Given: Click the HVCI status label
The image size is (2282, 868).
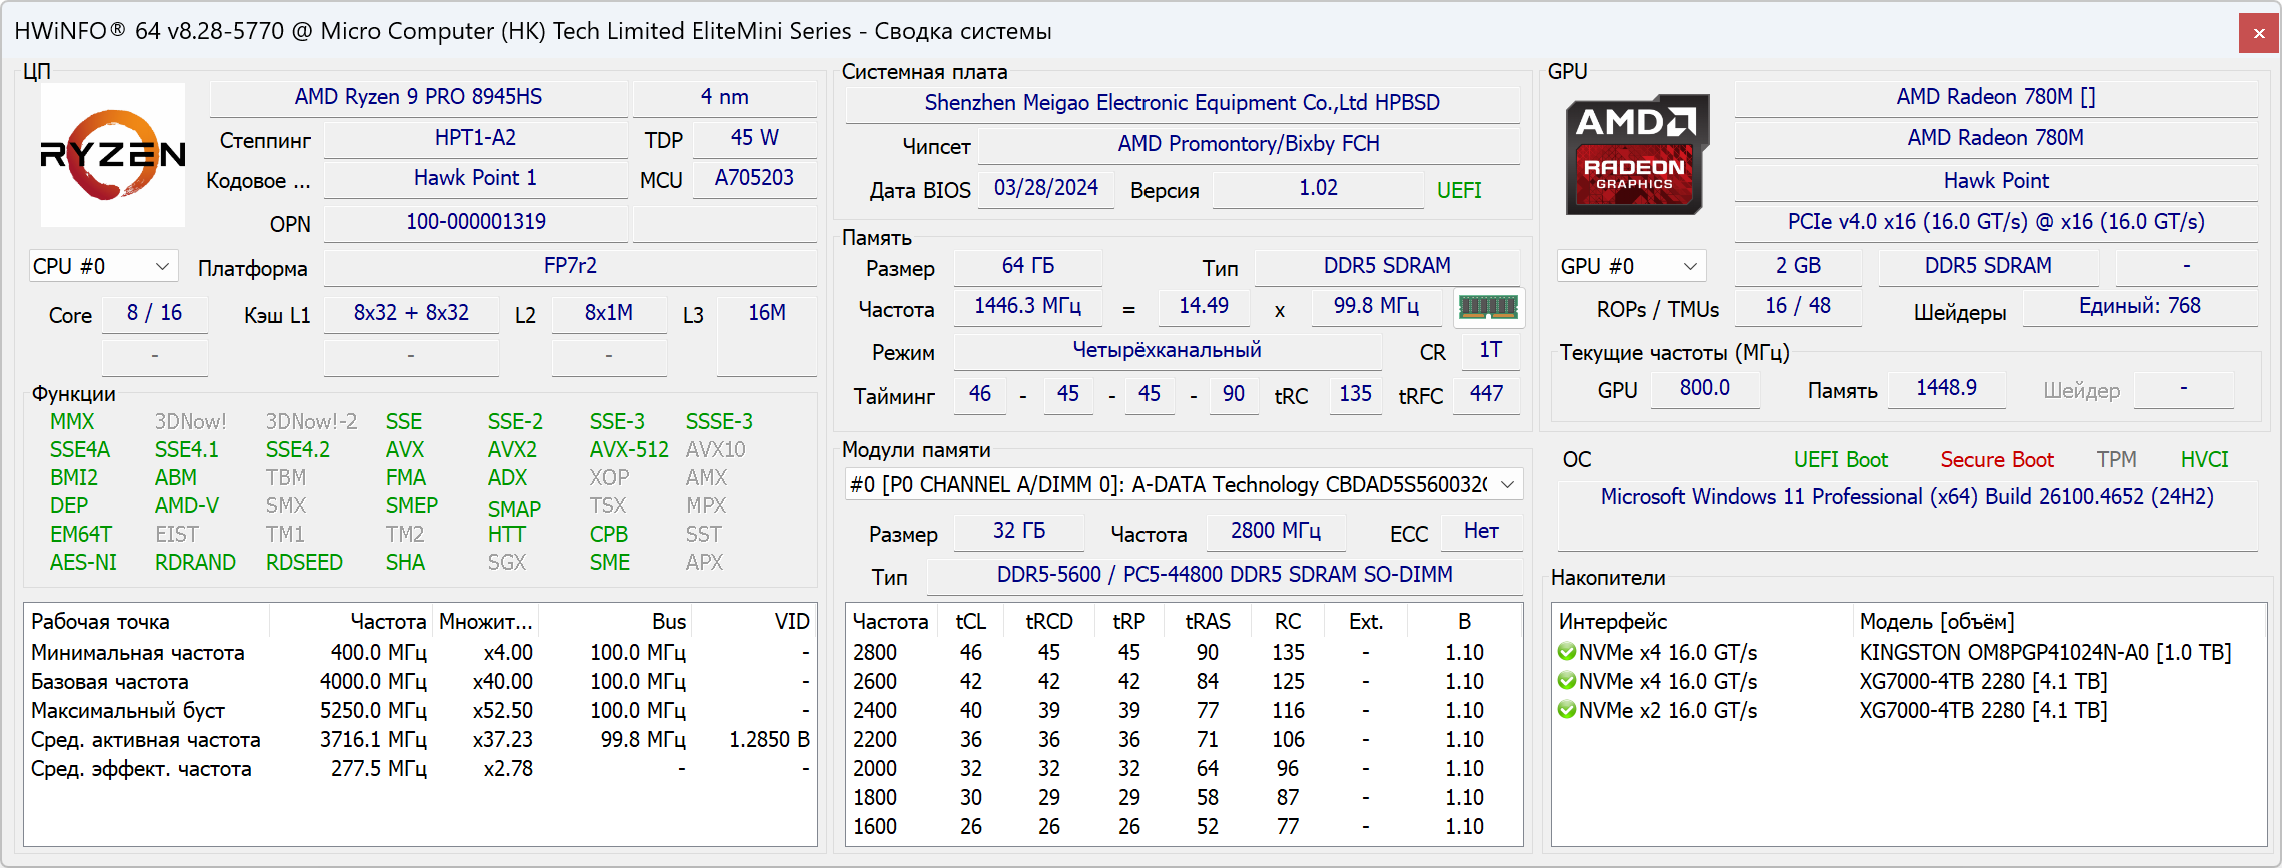Looking at the screenshot, I should pyautogui.click(x=2205, y=460).
